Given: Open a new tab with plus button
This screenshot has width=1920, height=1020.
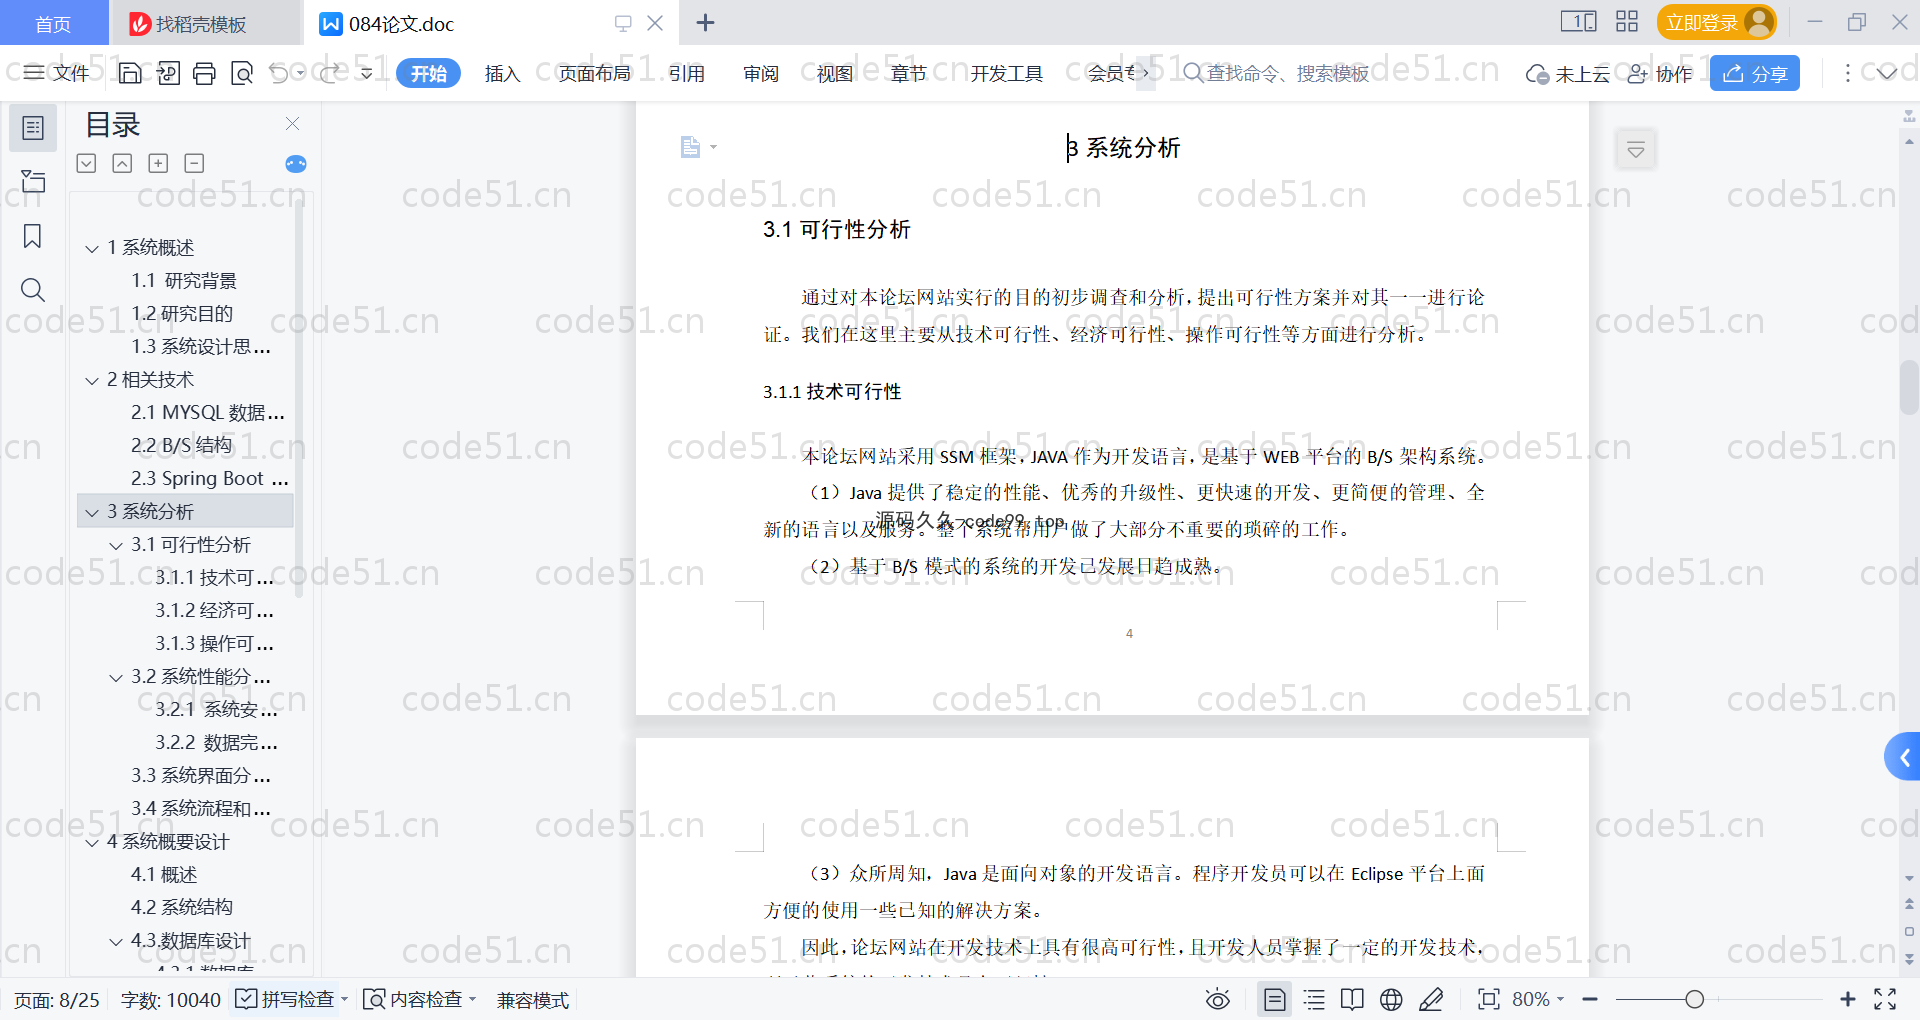Looking at the screenshot, I should pos(705,22).
